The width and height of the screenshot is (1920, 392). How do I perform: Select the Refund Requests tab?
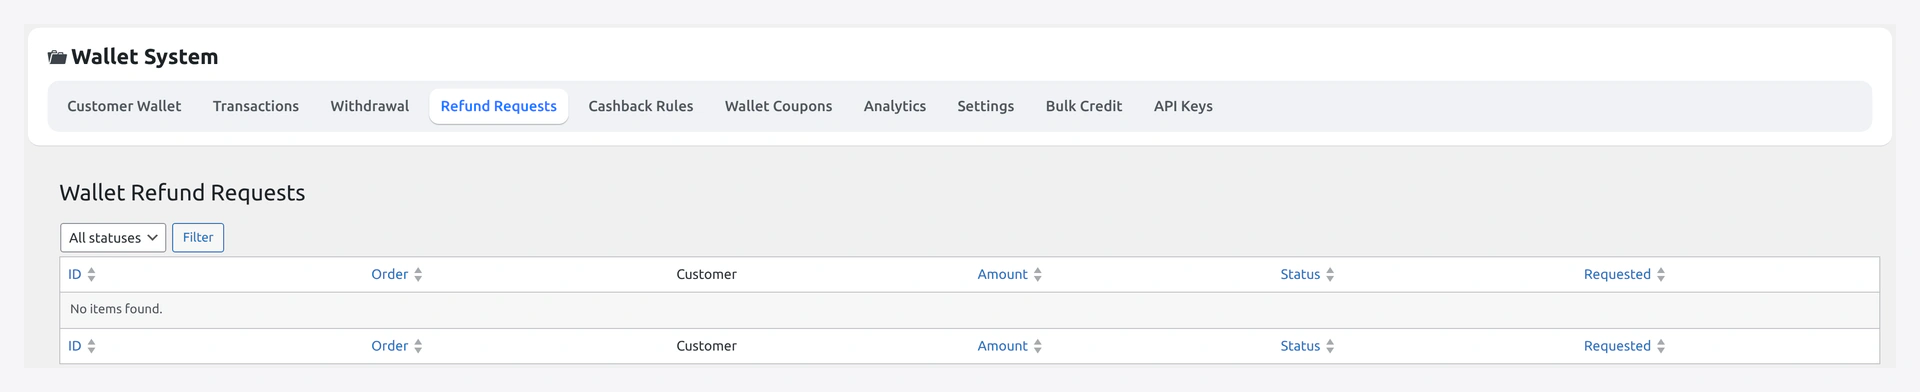tap(499, 106)
